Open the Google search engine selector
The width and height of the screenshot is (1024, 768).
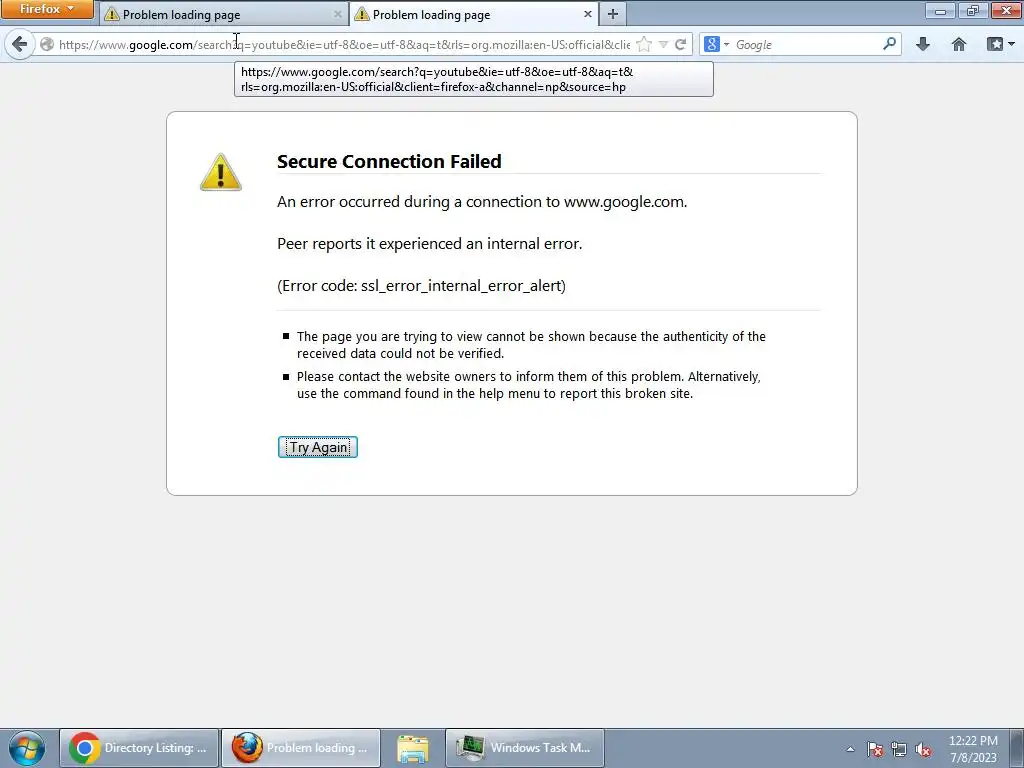716,44
